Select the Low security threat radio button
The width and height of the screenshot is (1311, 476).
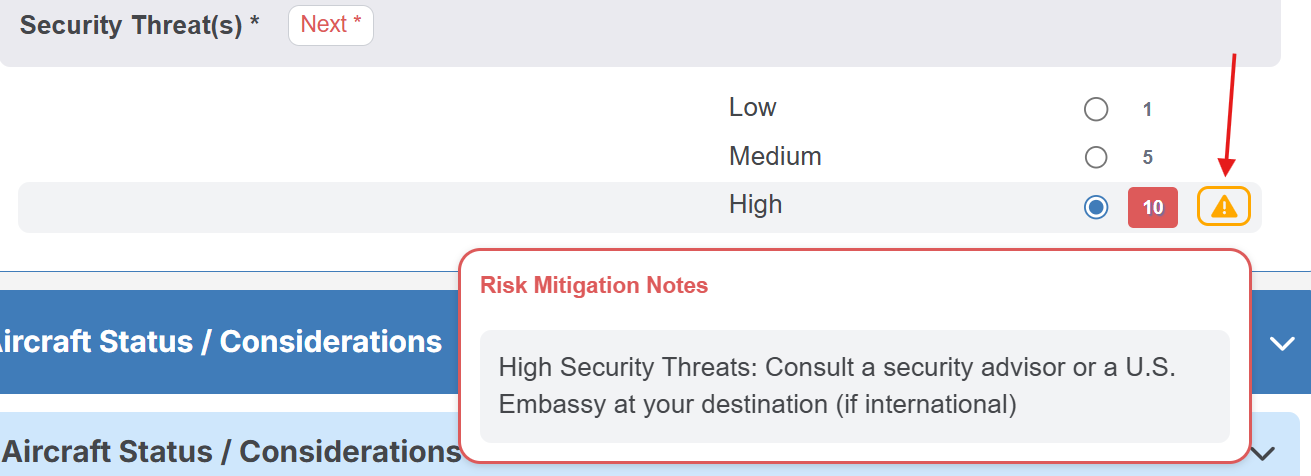[x=1096, y=109]
